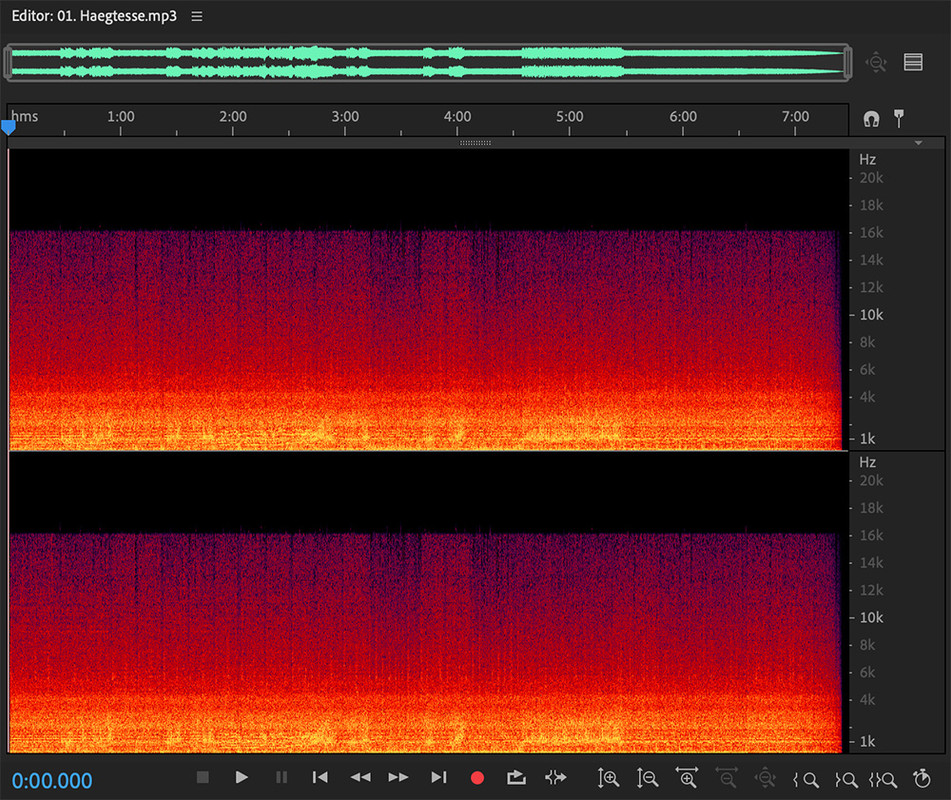951x800 pixels.
Task: Click the Rewind button
Action: click(360, 777)
